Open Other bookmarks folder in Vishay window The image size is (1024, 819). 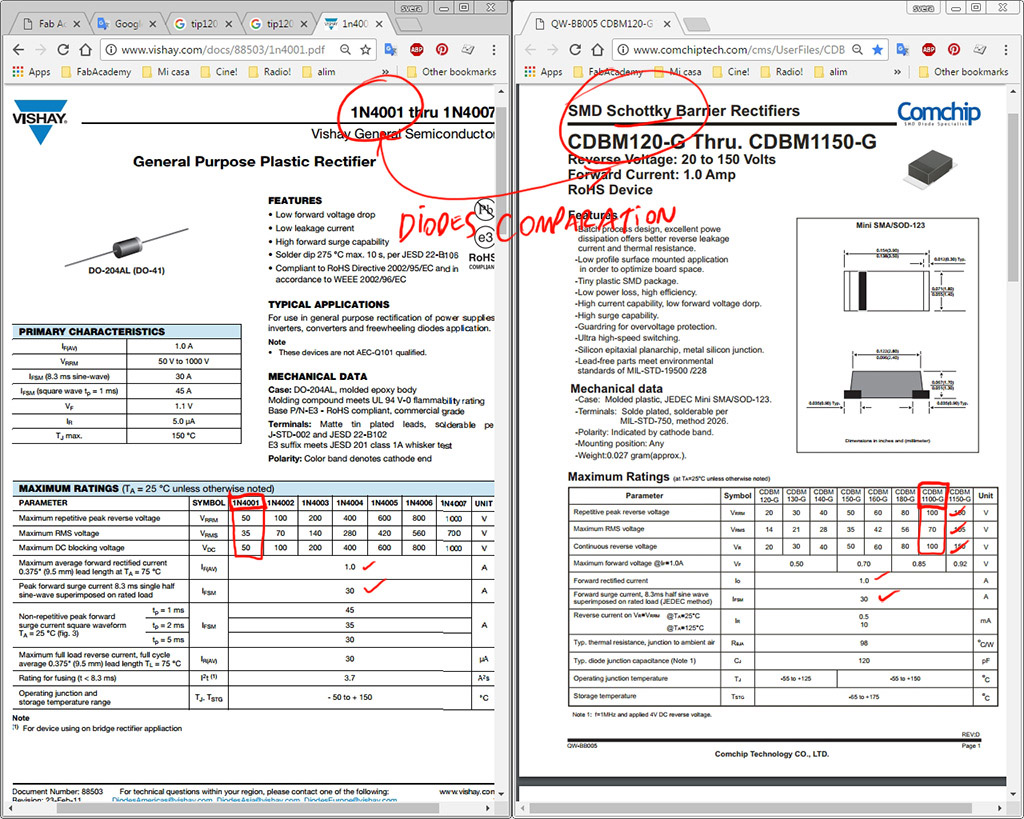[x=451, y=72]
